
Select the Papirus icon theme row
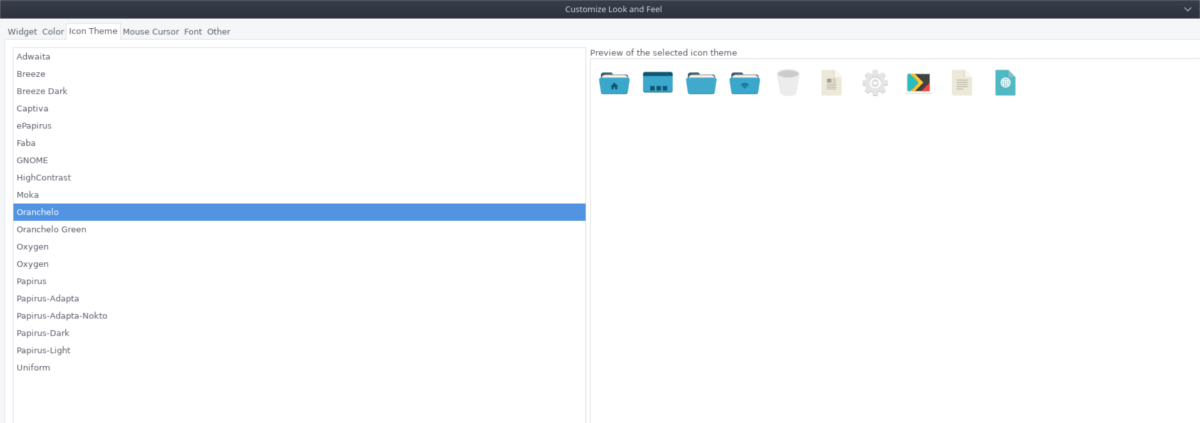click(x=299, y=281)
